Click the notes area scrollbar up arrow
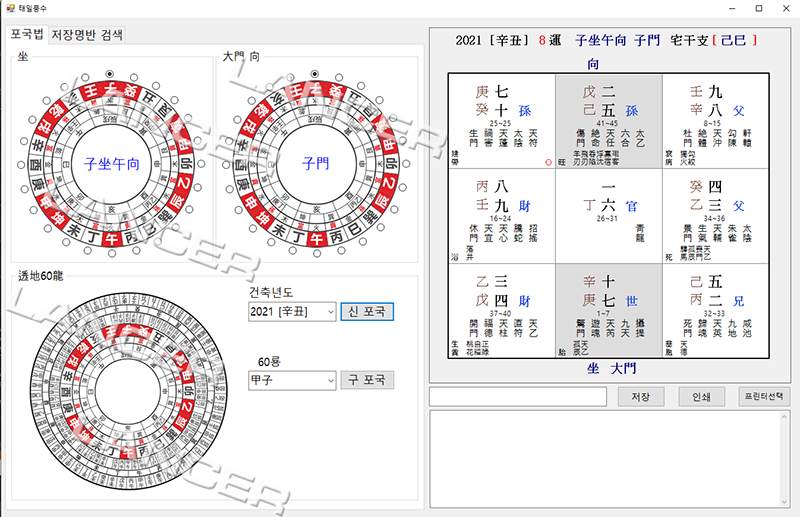 pyautogui.click(x=785, y=416)
